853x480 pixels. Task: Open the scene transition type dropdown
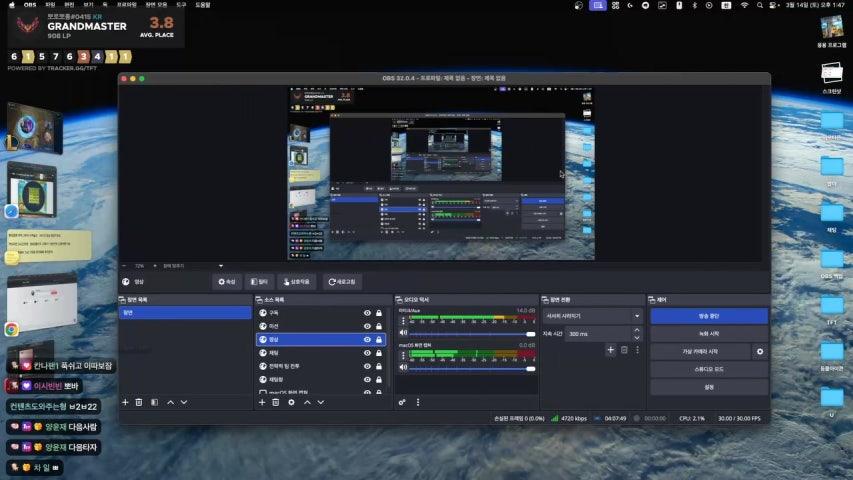[x=592, y=316]
